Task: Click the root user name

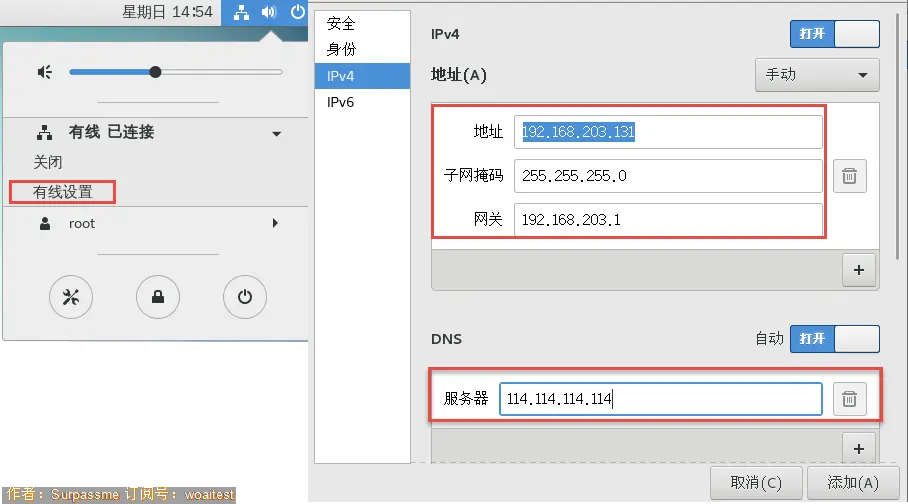Action: point(82,224)
